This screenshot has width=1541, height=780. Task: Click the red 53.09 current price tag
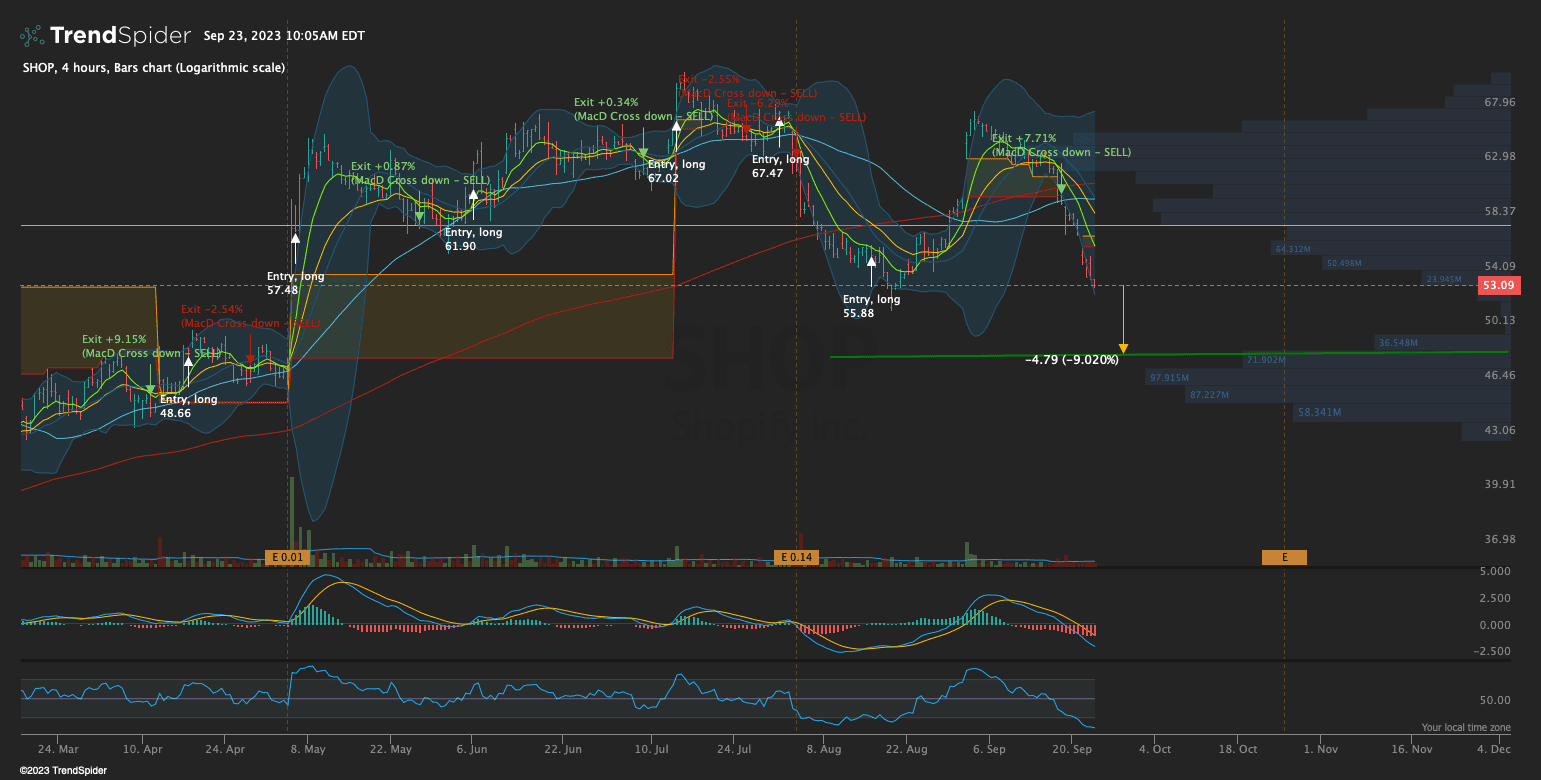(1497, 286)
